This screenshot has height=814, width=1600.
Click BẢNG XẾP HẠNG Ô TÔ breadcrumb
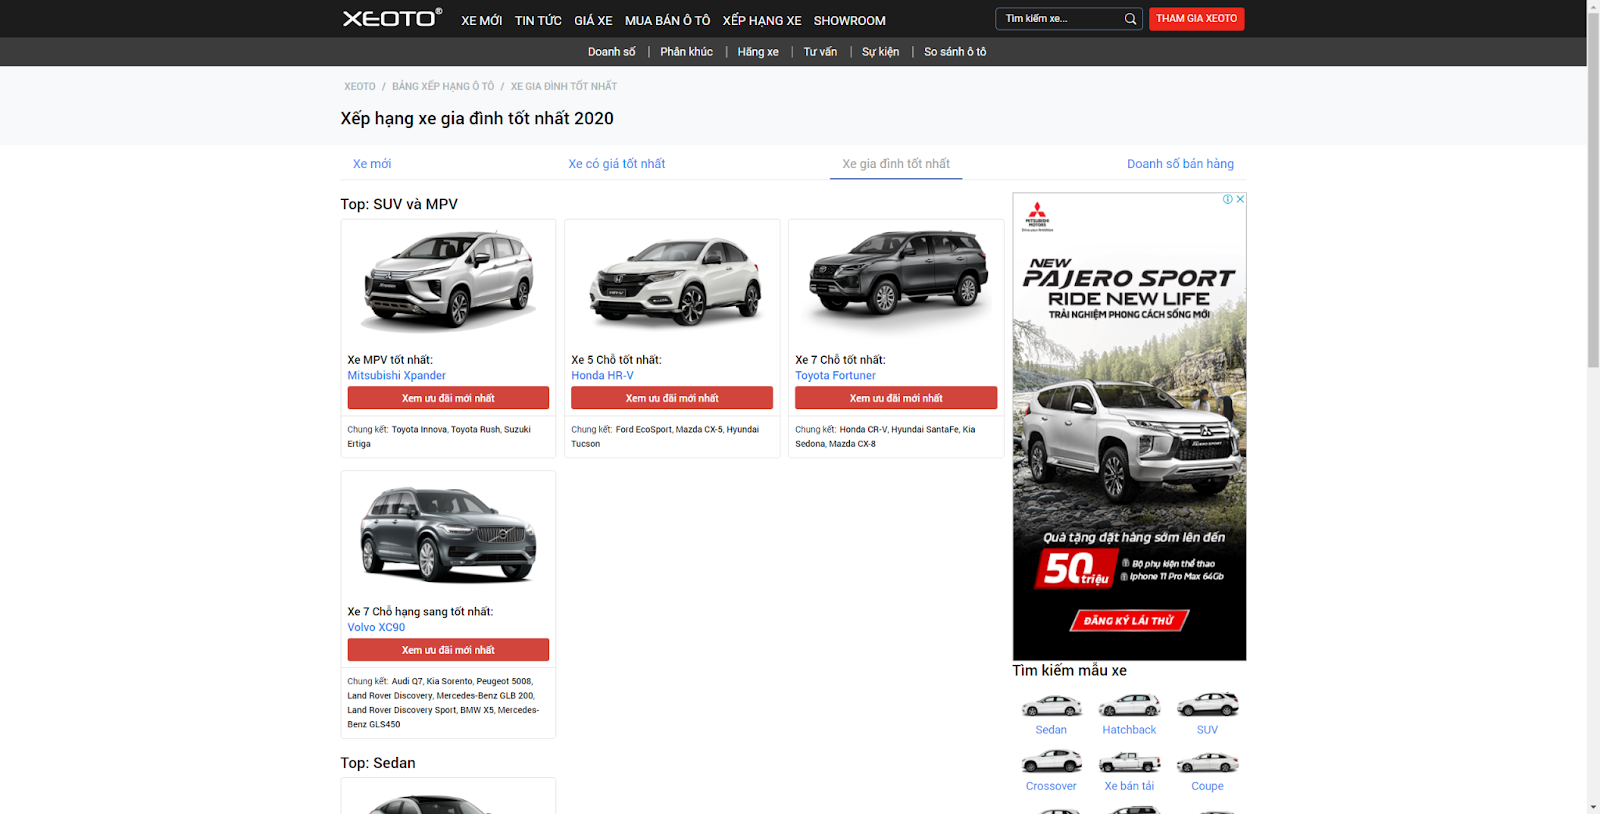443,86
